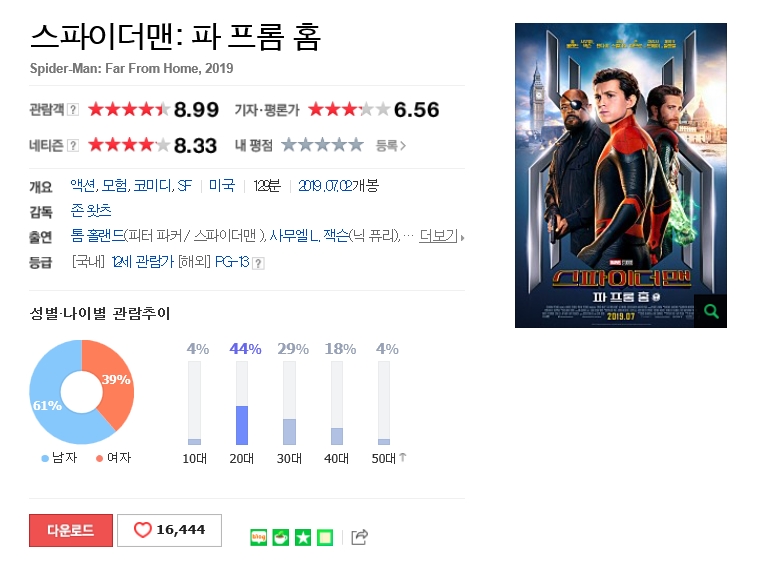Click the 12세 관람가 rating link
Image resolution: width=762 pixels, height=572 pixels.
[x=142, y=262]
